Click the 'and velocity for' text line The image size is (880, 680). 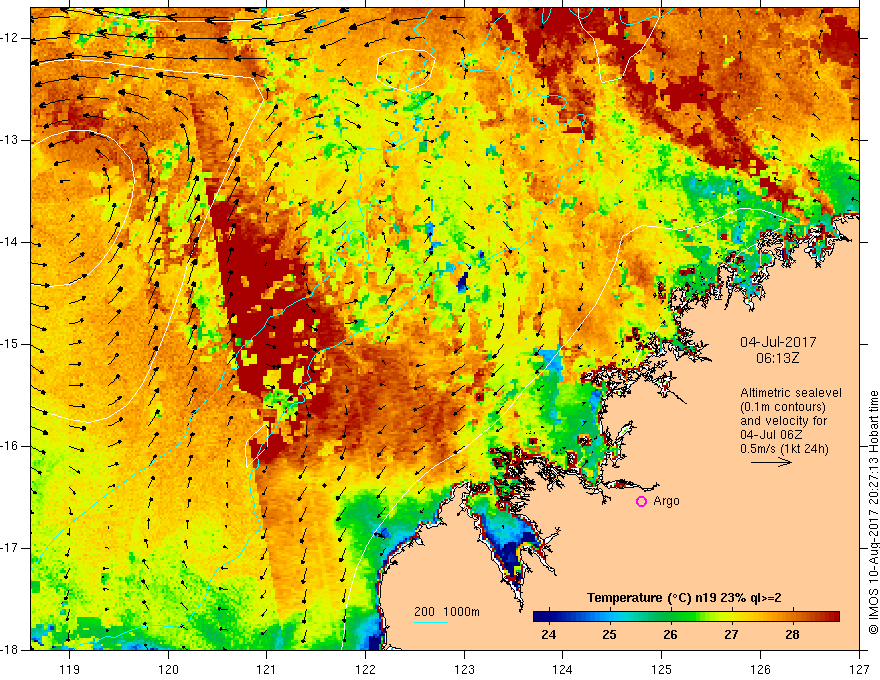coord(783,421)
